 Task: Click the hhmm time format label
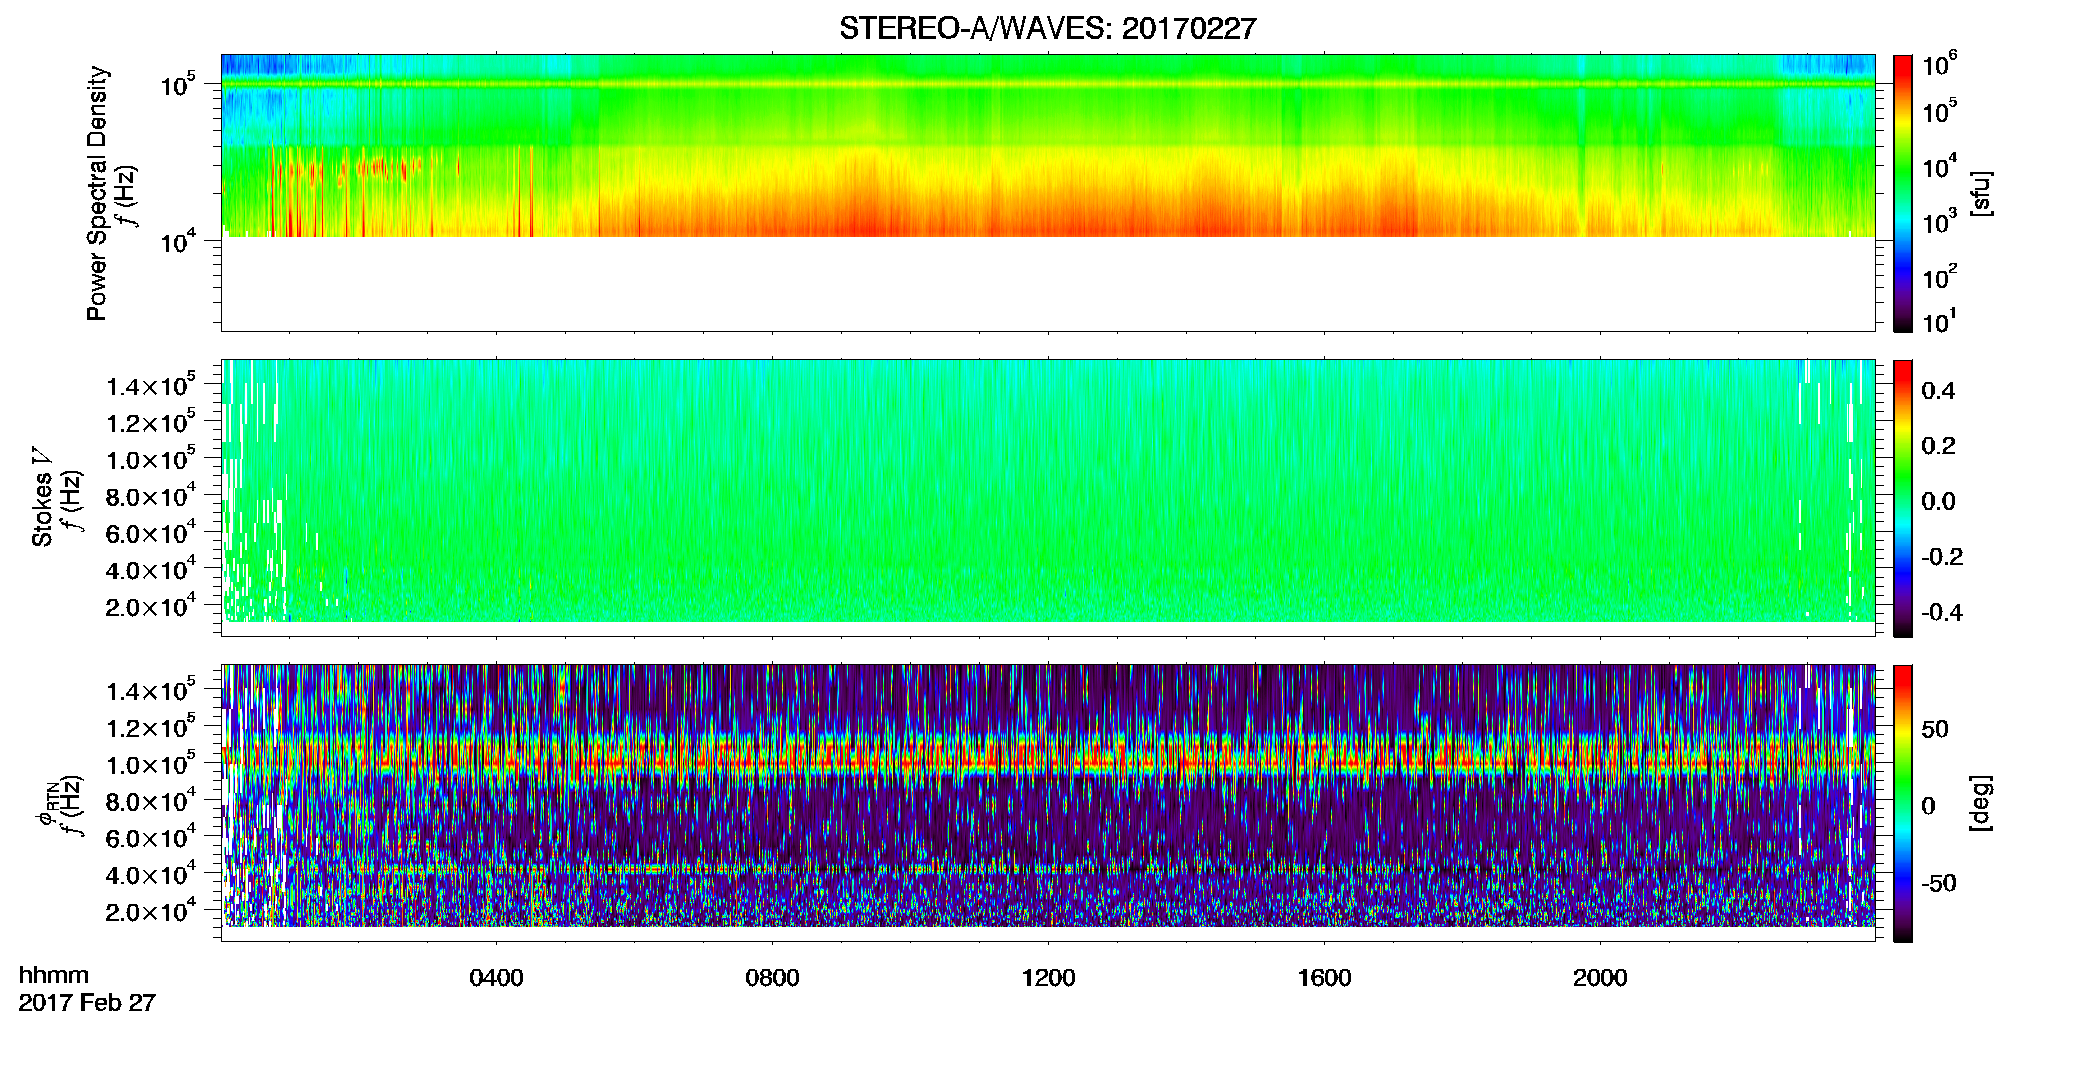[x=54, y=975]
